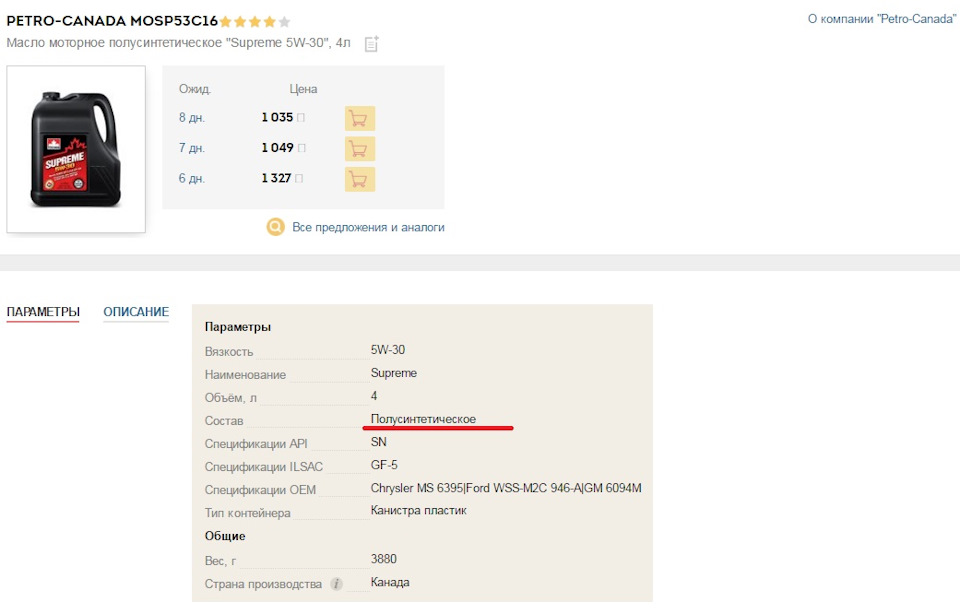Click the 7 дн. delivery time
This screenshot has width=960, height=614.
pos(192,148)
